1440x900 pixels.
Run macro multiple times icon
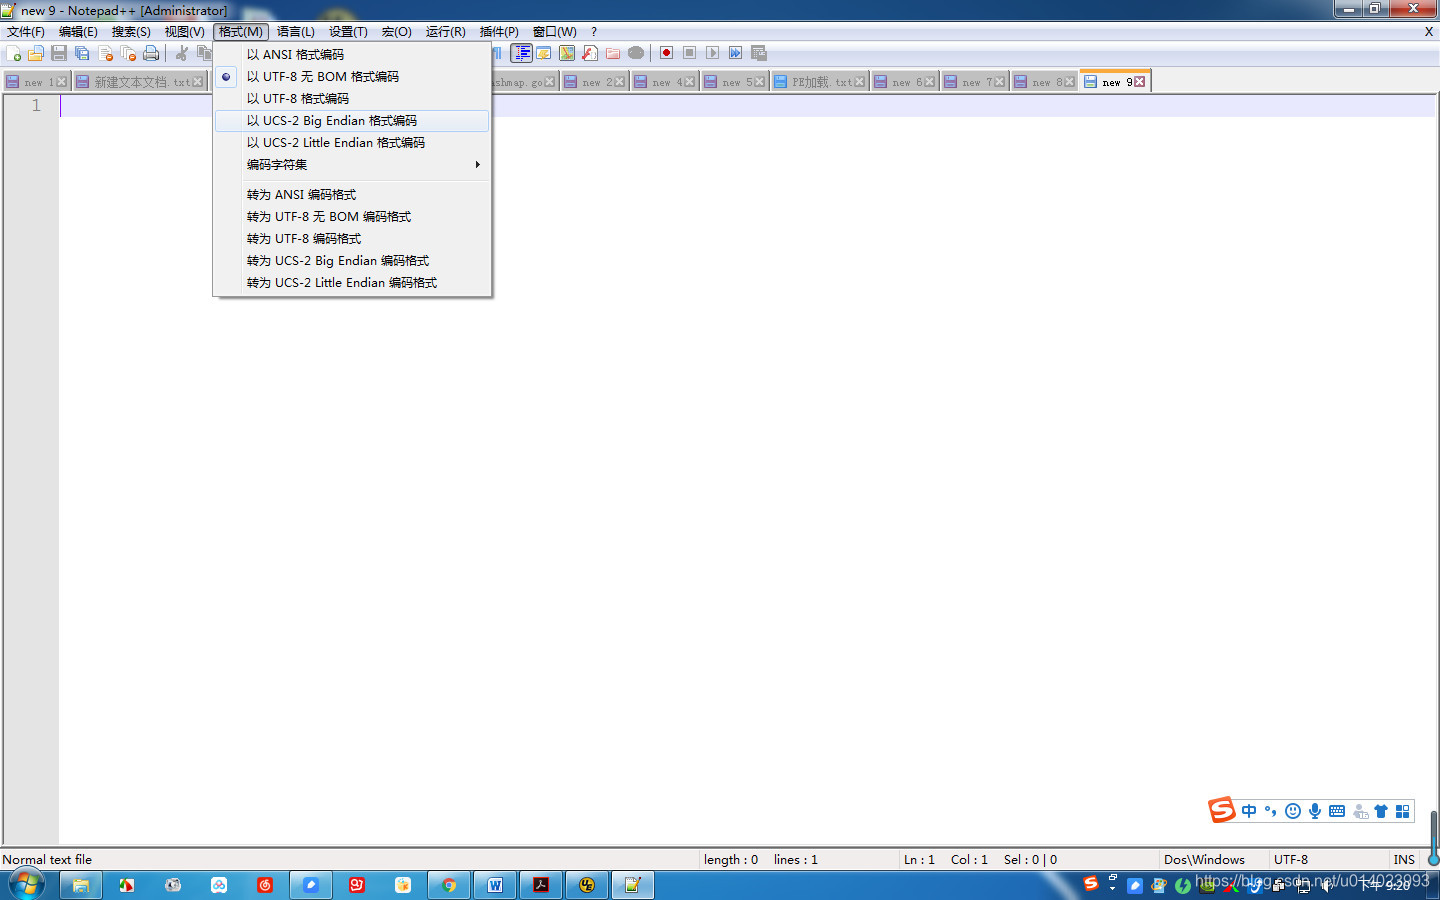735,53
